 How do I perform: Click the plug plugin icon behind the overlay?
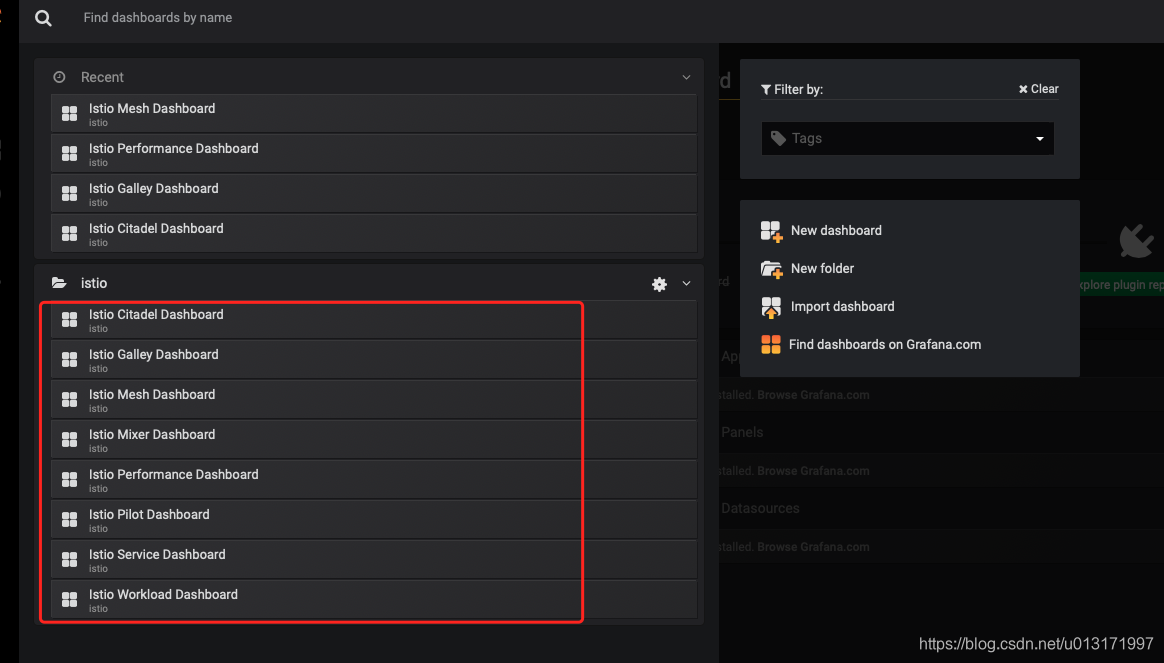coord(1136,241)
